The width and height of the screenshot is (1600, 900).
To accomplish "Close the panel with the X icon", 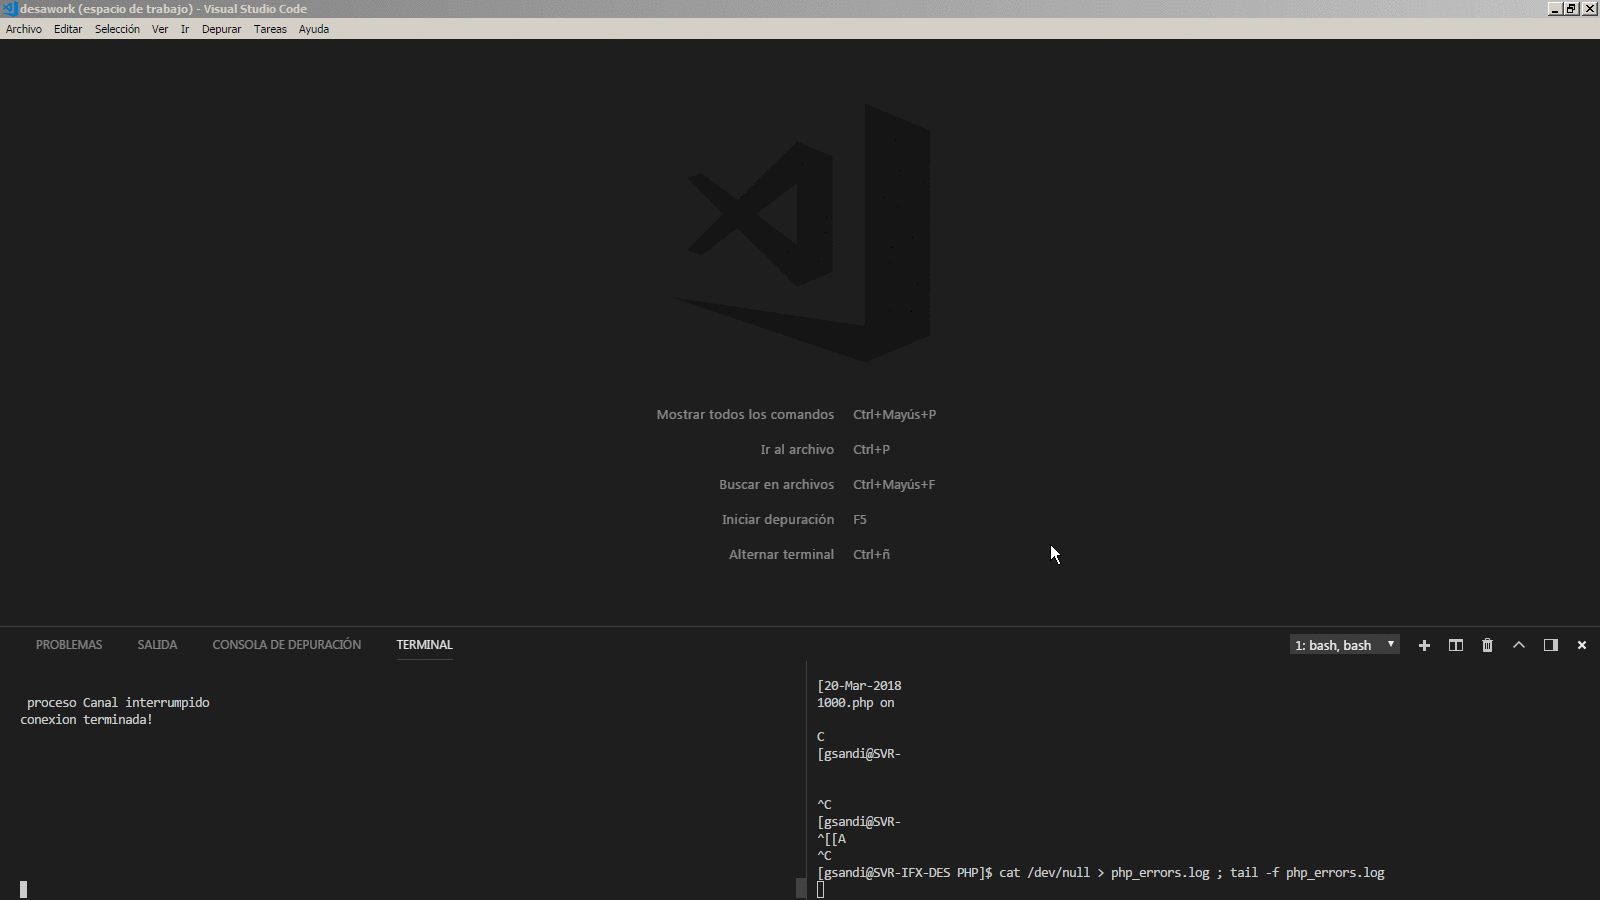I will [x=1581, y=645].
